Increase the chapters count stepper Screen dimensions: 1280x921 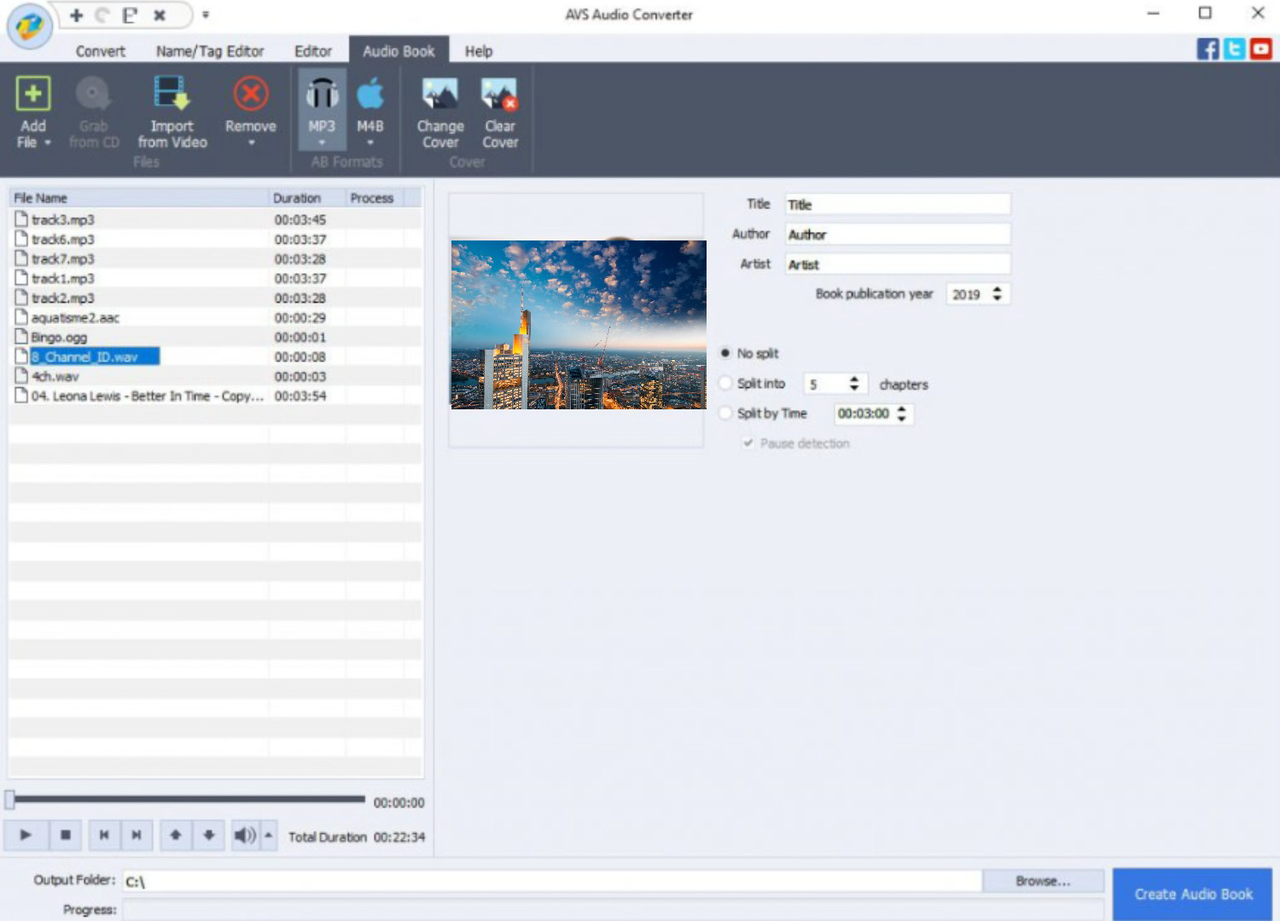pos(852,379)
